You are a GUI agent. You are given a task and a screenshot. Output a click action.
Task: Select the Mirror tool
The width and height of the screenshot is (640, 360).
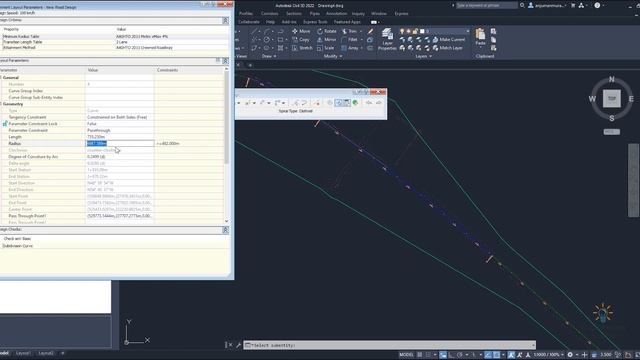tap(327, 40)
